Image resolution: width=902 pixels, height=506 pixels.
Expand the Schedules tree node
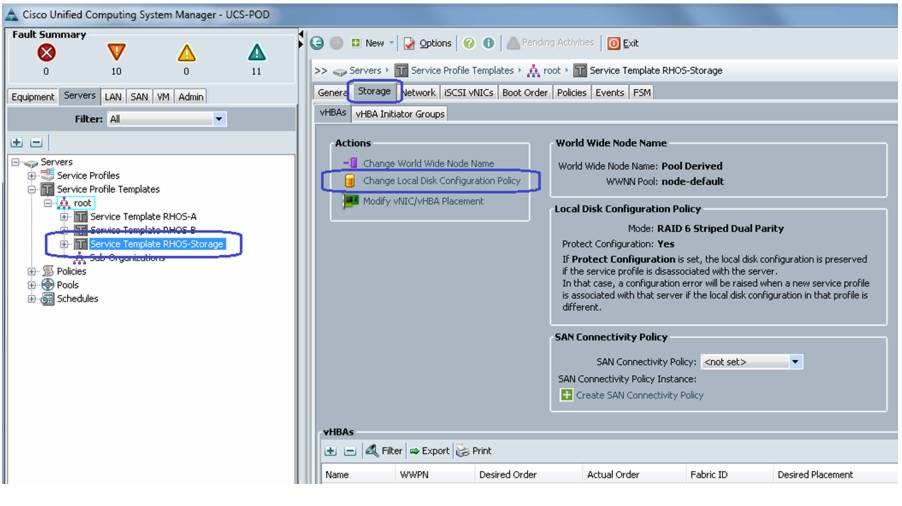click(x=32, y=299)
